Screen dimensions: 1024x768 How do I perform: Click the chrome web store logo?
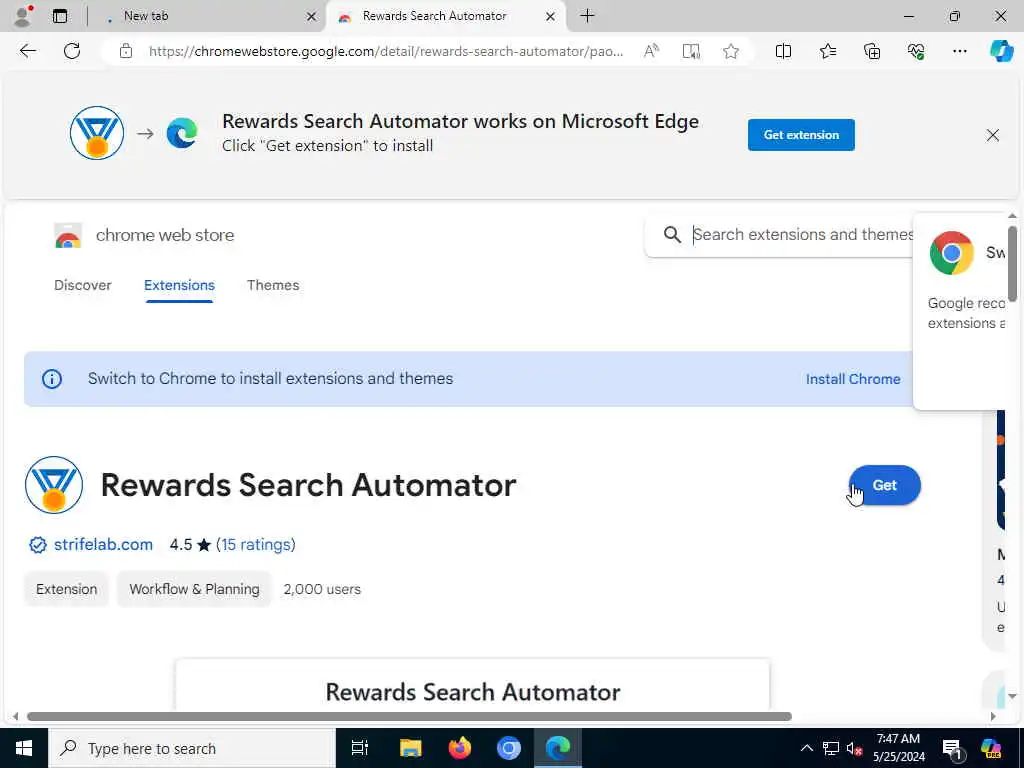tap(68, 235)
